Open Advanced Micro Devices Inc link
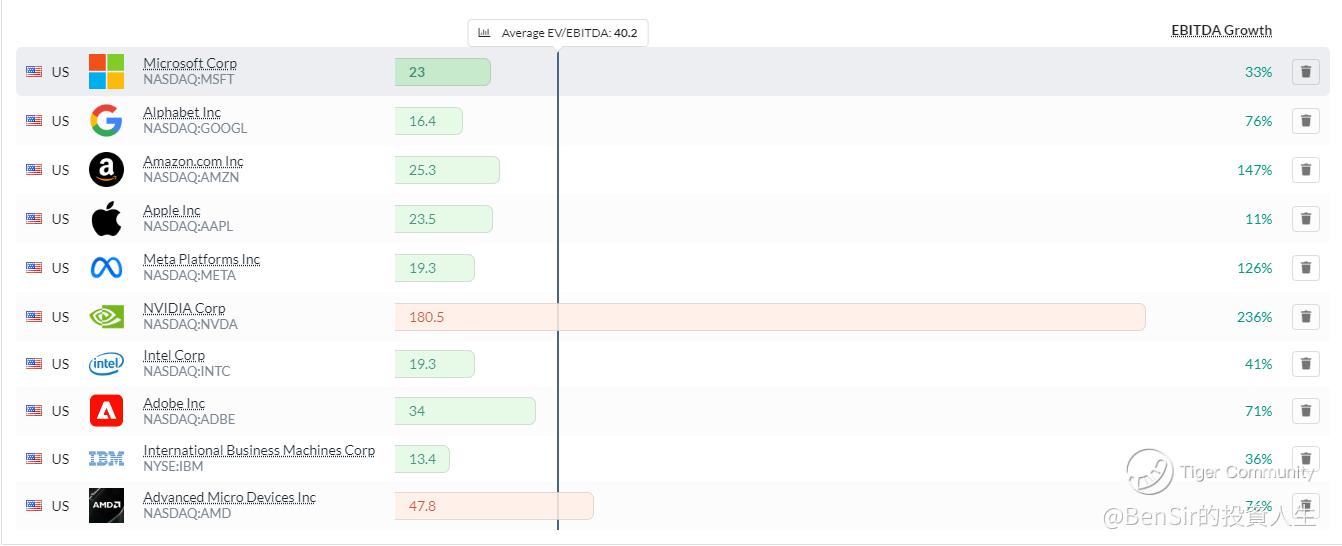The height and width of the screenshot is (546, 1342). click(x=229, y=498)
